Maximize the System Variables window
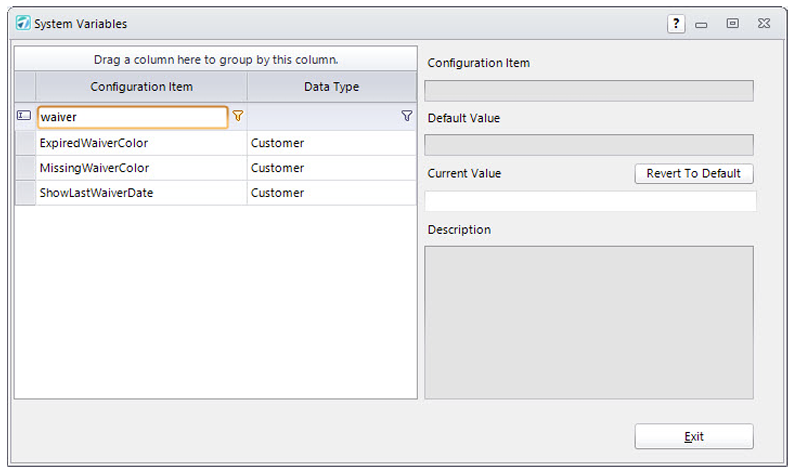 coord(732,23)
